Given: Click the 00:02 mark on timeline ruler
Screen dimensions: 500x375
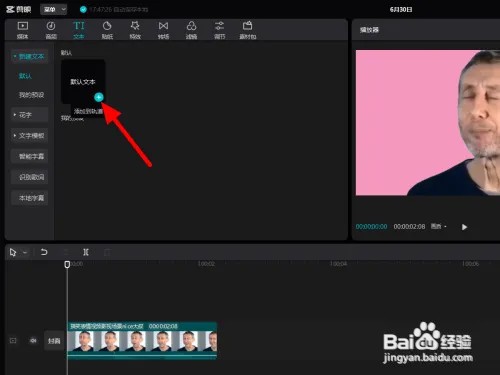Looking at the screenshot, I should tap(206, 264).
